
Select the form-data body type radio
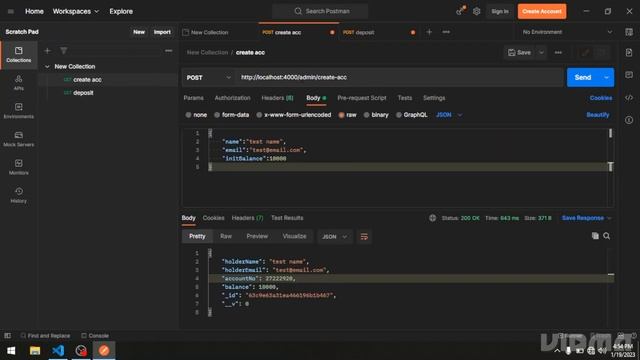(217, 115)
